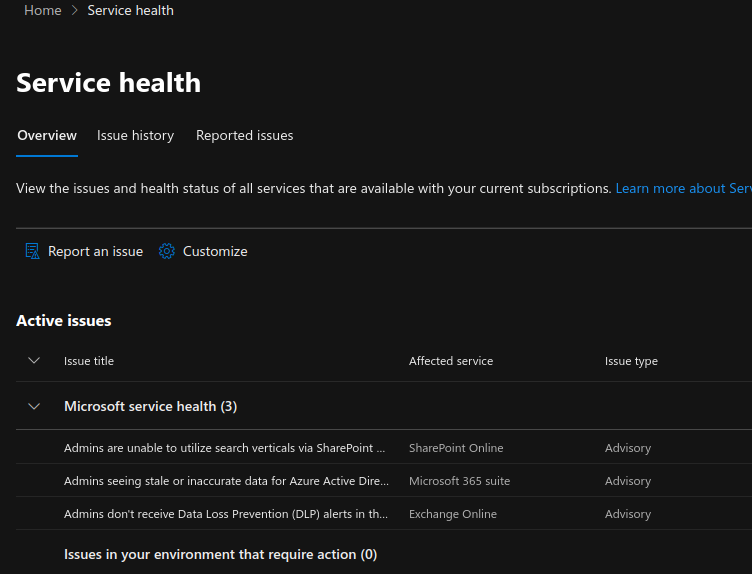
Task: Click the Report an issue label
Action: (x=95, y=251)
